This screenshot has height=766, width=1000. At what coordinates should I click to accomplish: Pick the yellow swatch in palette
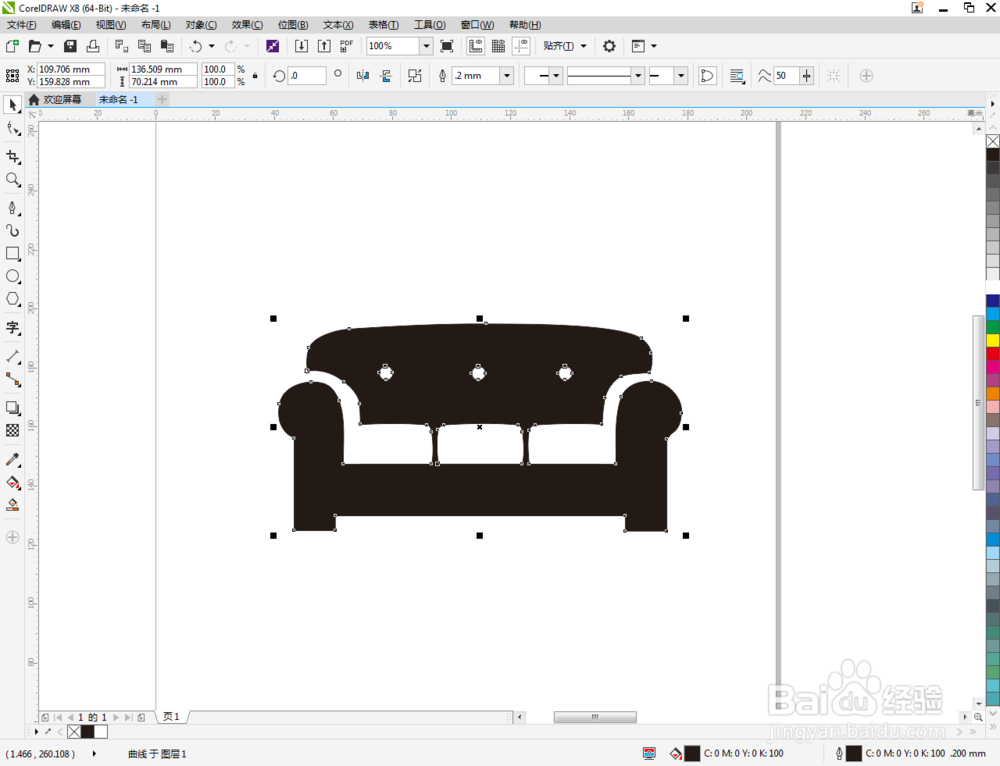[993, 340]
